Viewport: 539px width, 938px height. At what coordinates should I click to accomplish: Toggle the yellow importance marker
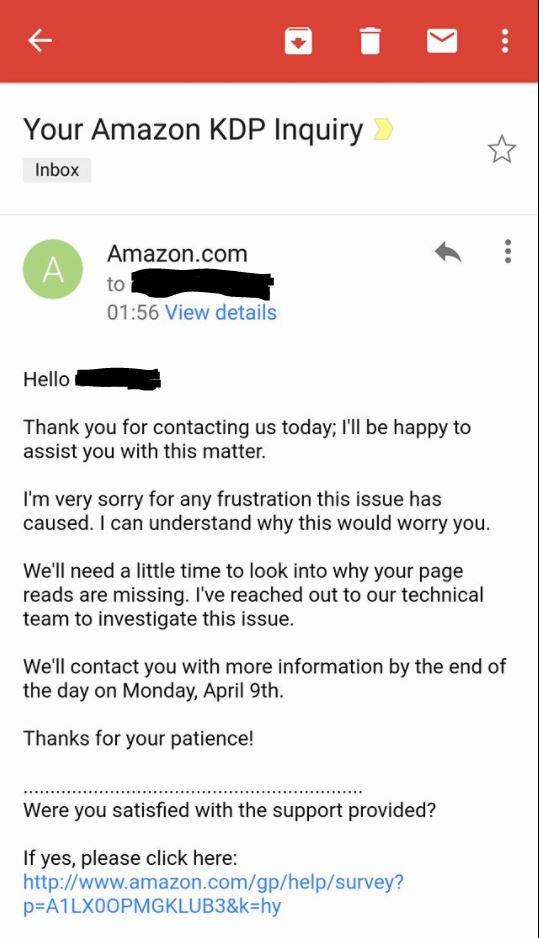pos(383,129)
